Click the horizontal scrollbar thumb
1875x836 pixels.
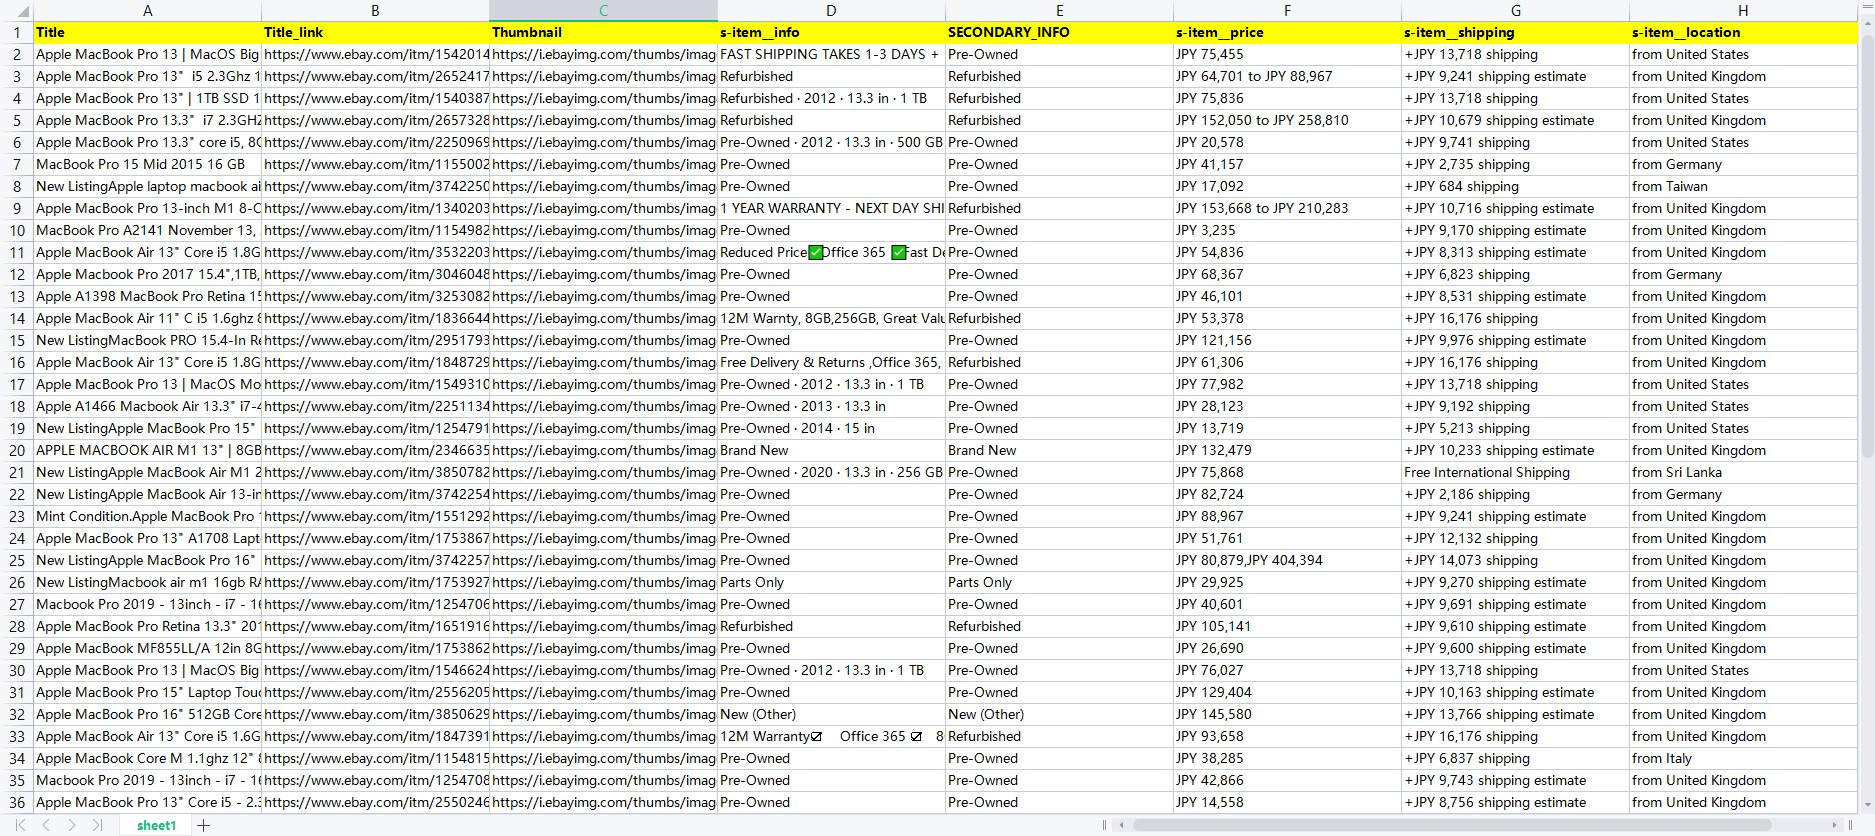(x=1451, y=825)
